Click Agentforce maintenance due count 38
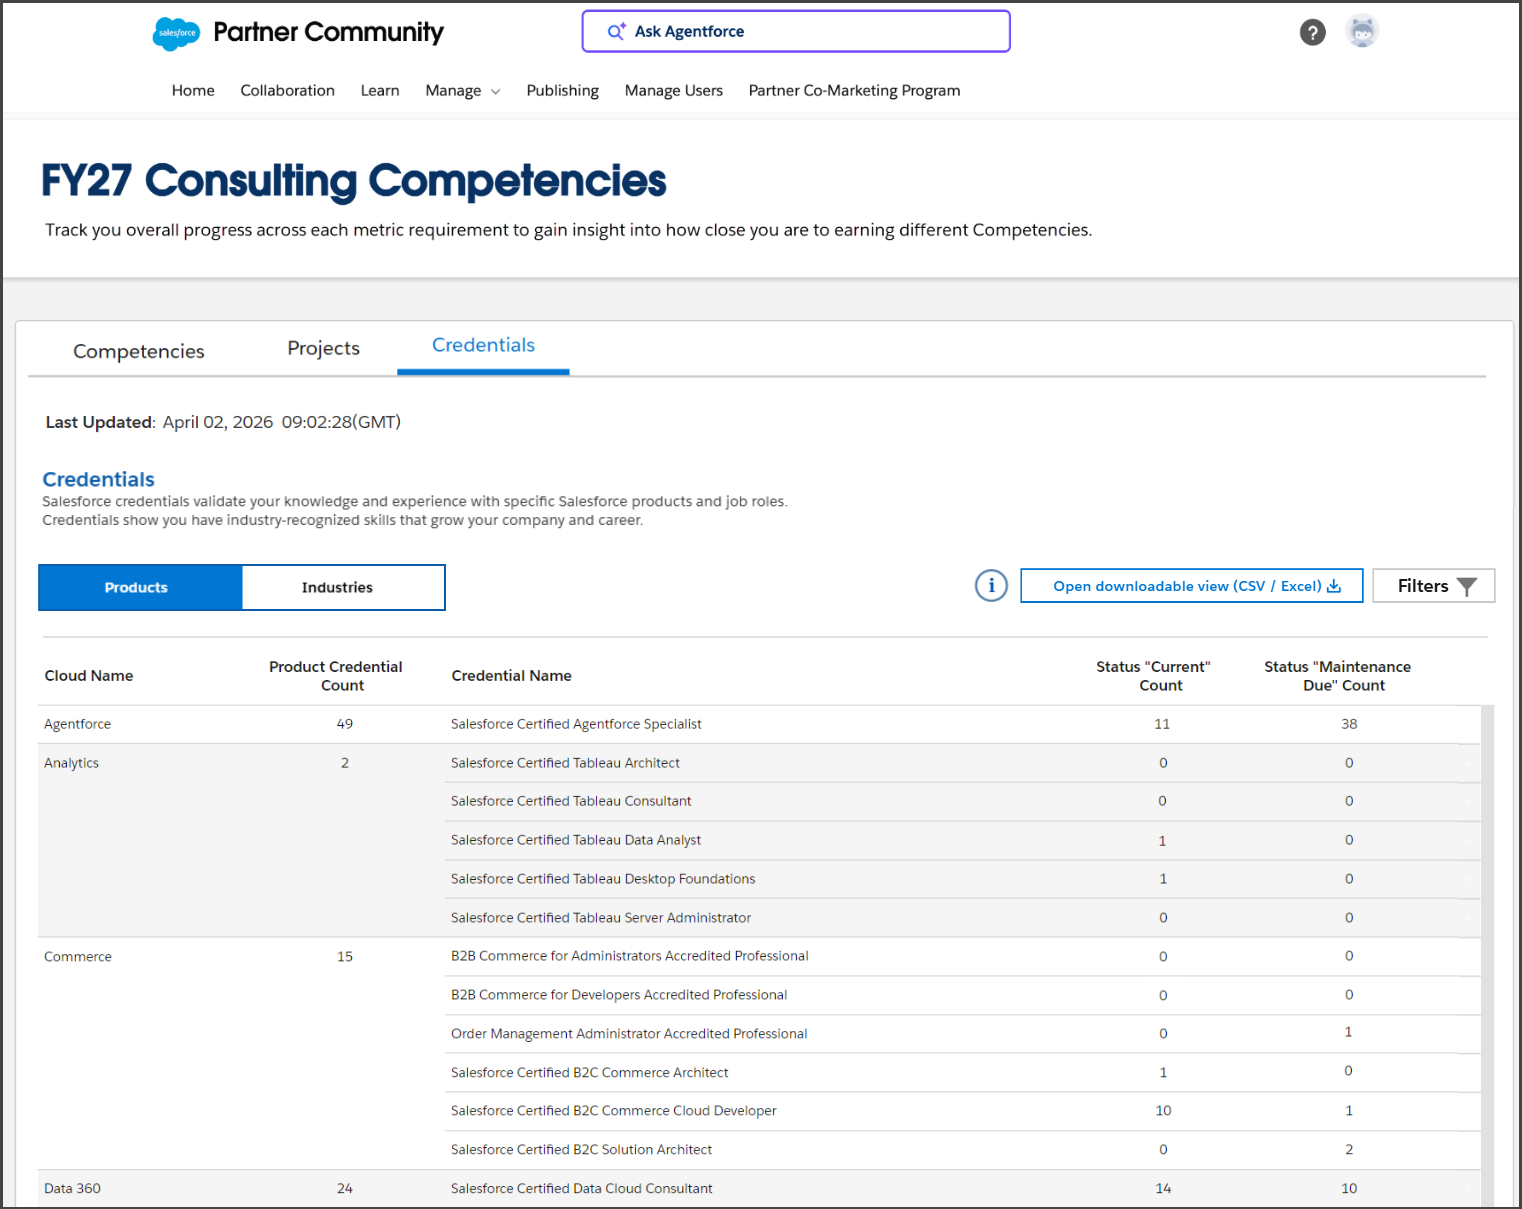Screen dimensions: 1522x1209 click(x=1349, y=724)
